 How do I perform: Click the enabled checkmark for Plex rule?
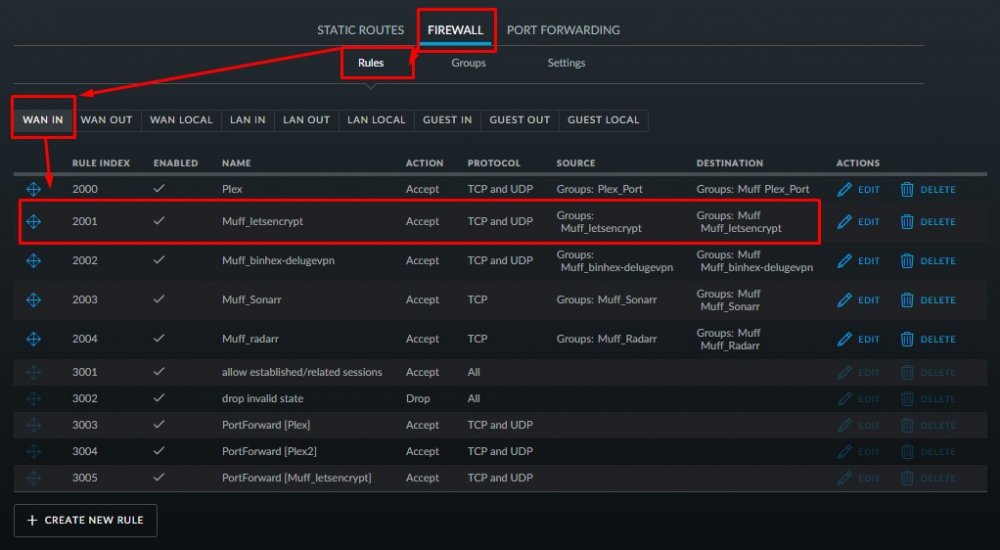[x=159, y=188]
